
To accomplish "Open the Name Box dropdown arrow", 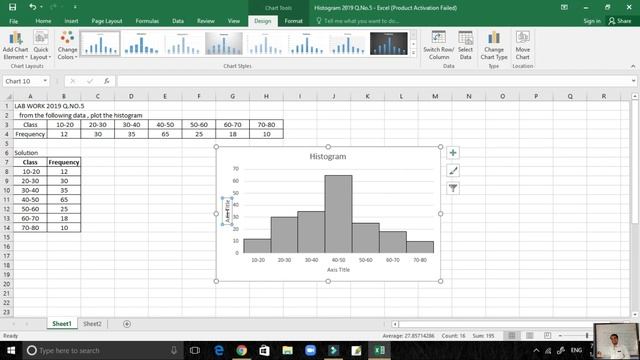I will point(45,81).
